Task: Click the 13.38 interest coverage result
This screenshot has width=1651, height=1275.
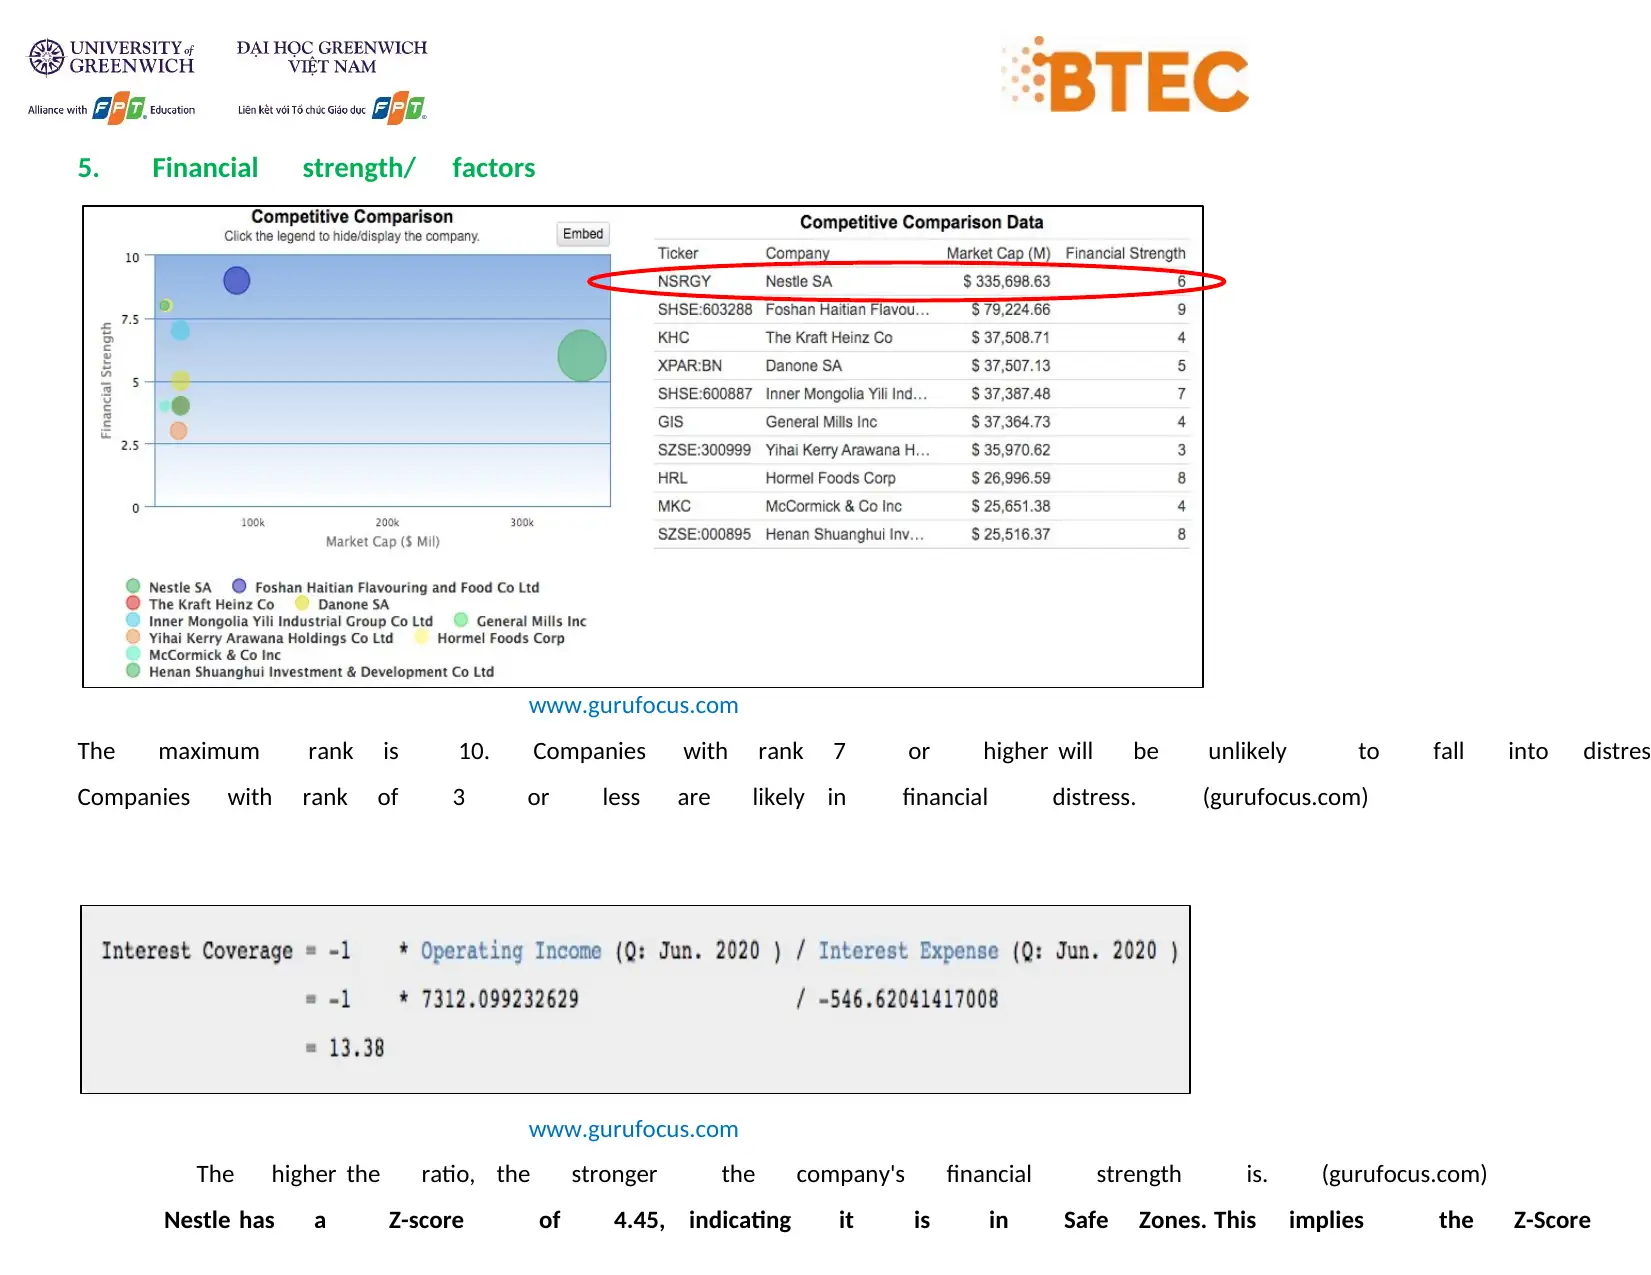Action: point(357,1048)
